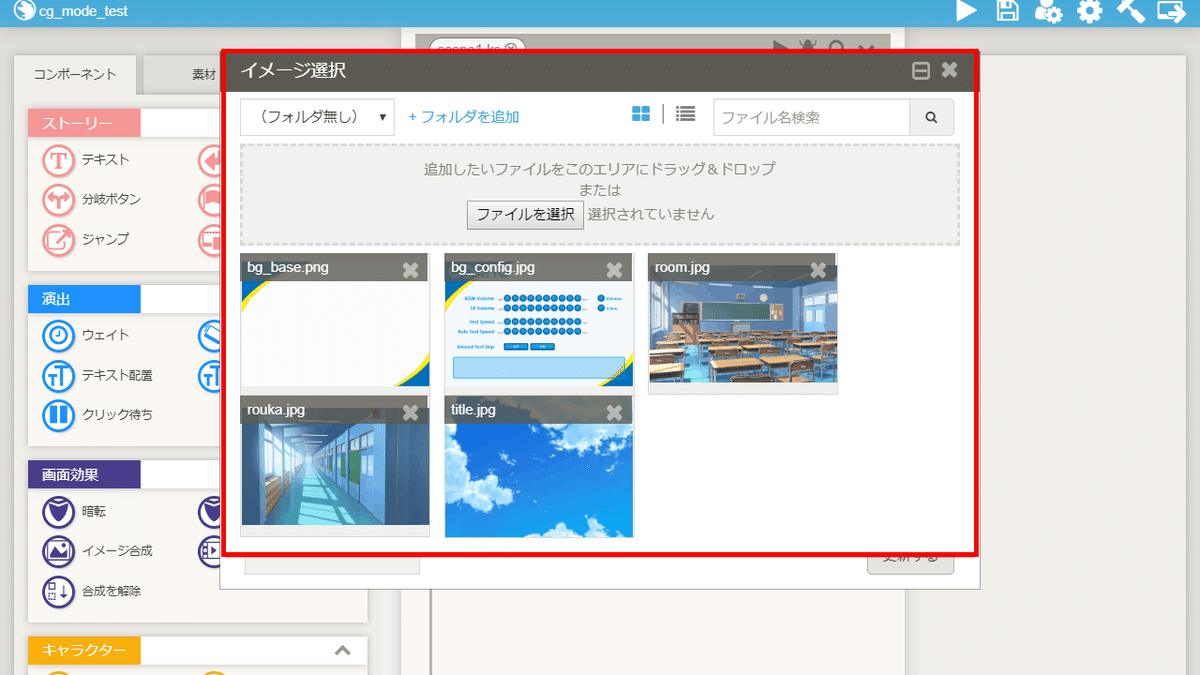Select the 分岐ボタン component icon
1200x675 pixels.
[x=59, y=199]
